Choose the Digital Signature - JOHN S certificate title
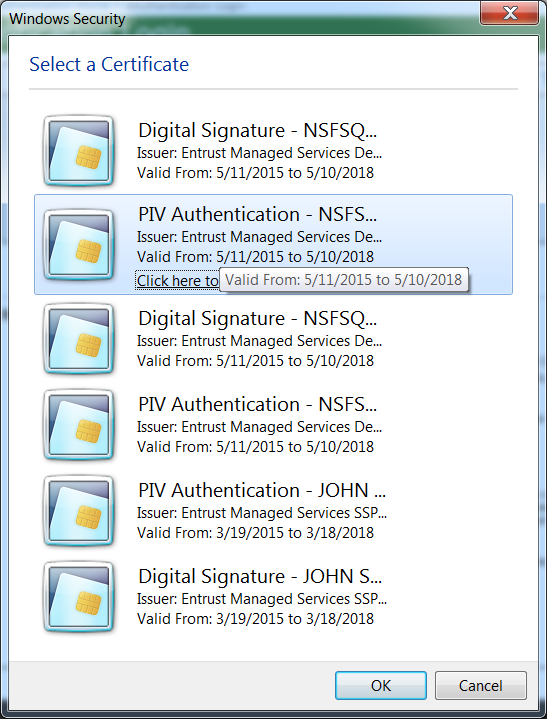Screen dimensions: 547x719 [x=260, y=576]
